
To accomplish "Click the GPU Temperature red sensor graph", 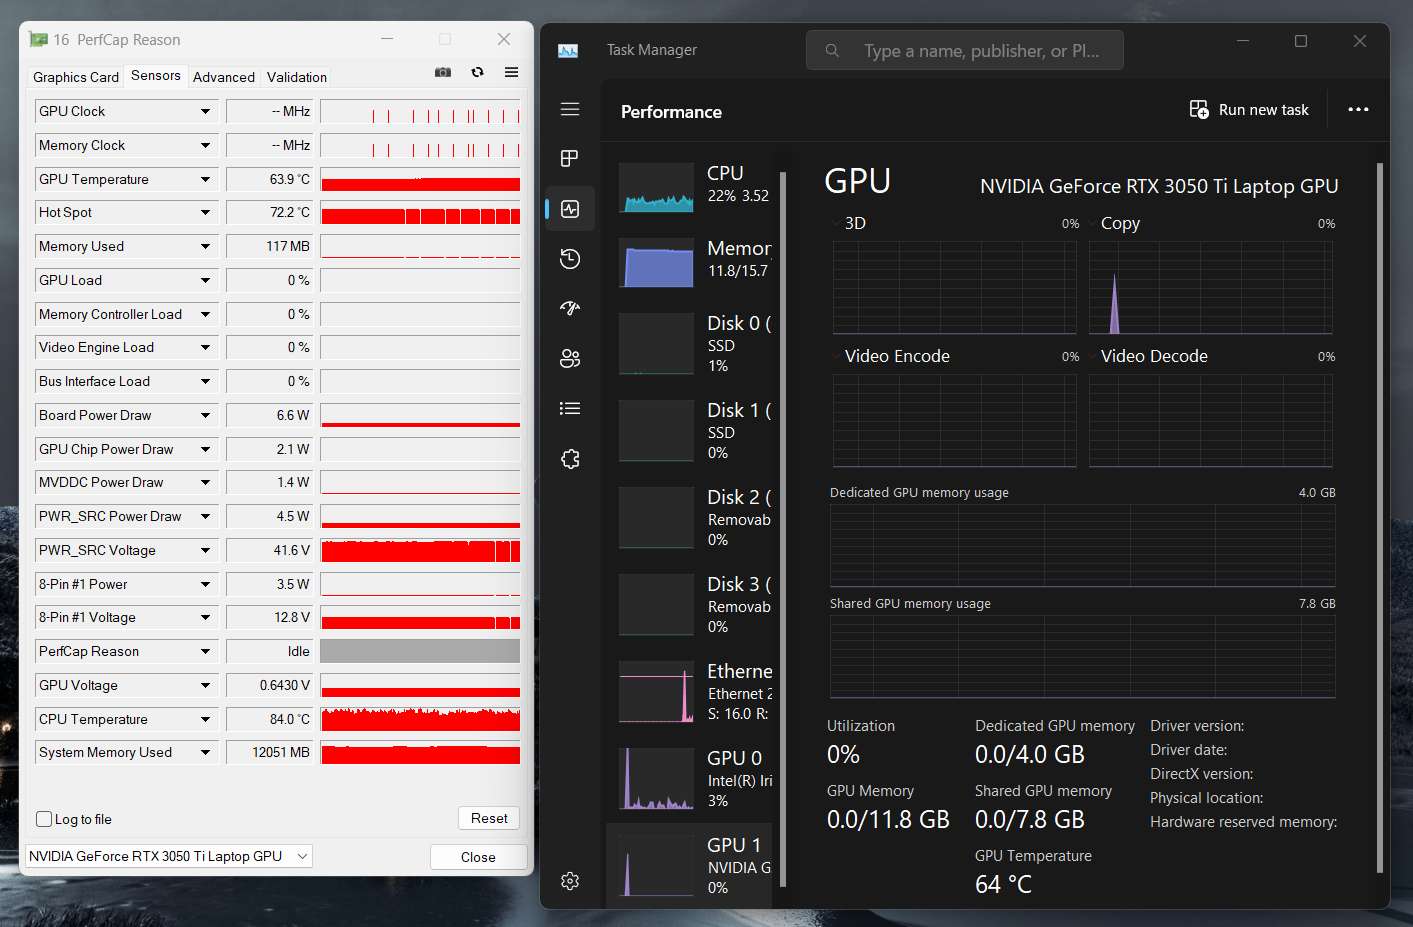I will pos(420,179).
